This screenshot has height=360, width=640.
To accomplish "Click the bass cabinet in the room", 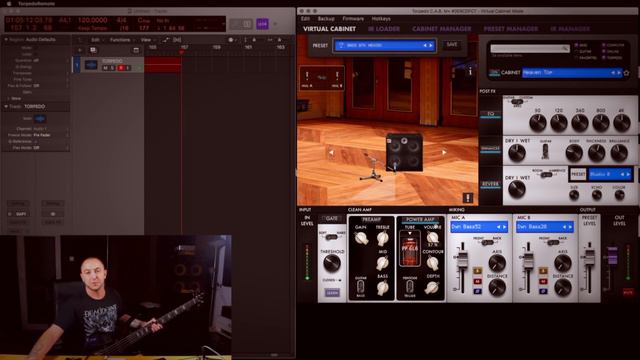I will [x=404, y=152].
